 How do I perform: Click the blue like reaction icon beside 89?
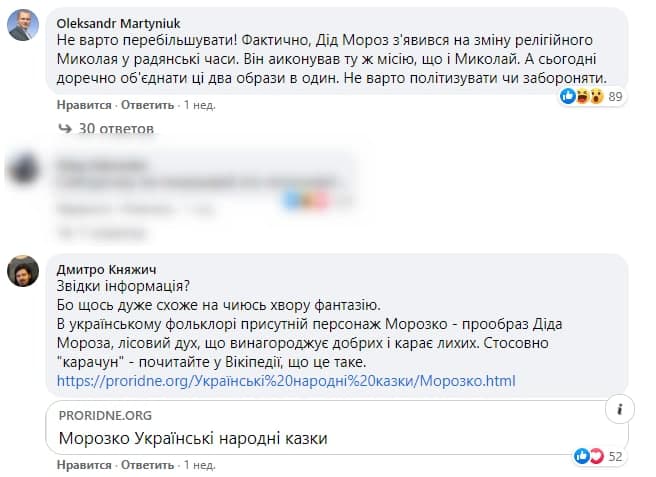[x=569, y=97]
